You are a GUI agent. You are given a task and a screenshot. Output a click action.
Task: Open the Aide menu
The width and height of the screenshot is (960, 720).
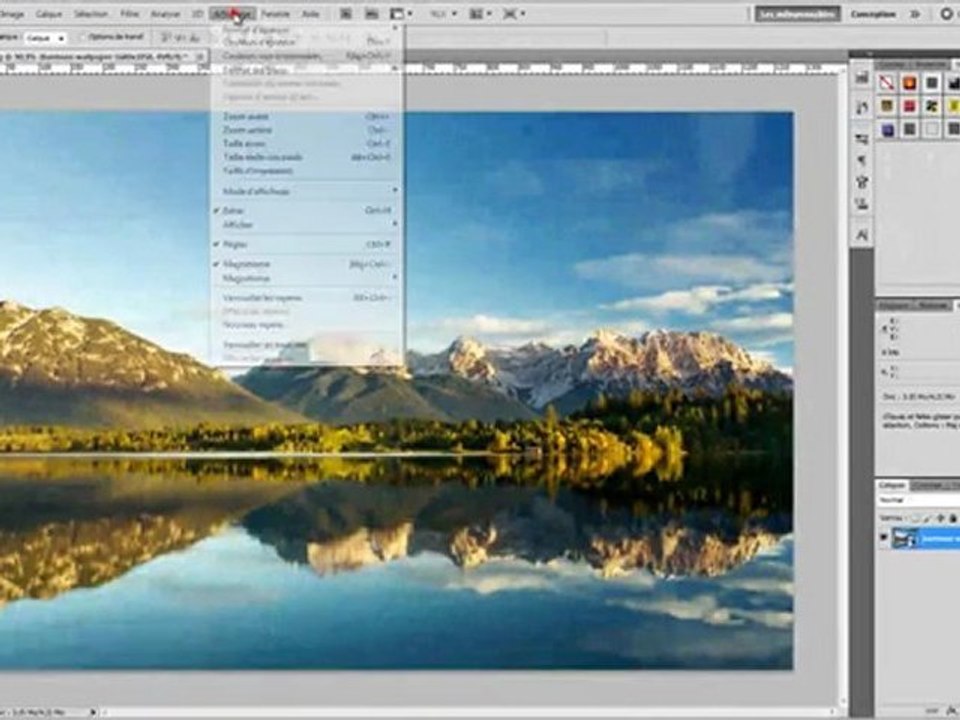(311, 13)
